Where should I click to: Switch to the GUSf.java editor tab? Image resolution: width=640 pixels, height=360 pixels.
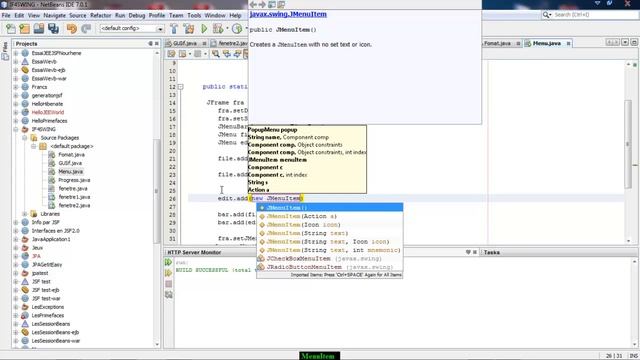[x=185, y=43]
